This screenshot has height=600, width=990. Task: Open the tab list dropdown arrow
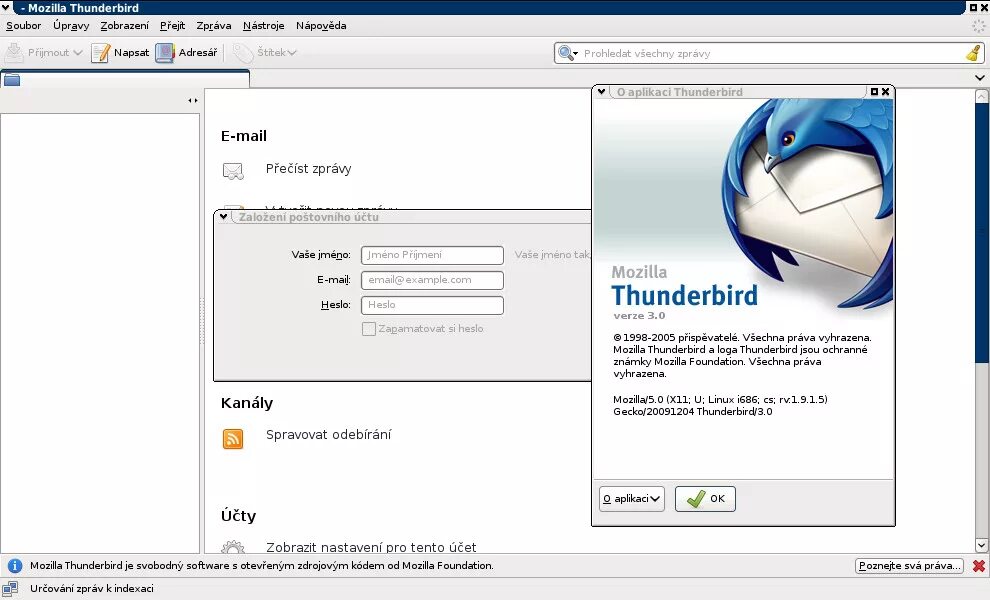click(980, 78)
